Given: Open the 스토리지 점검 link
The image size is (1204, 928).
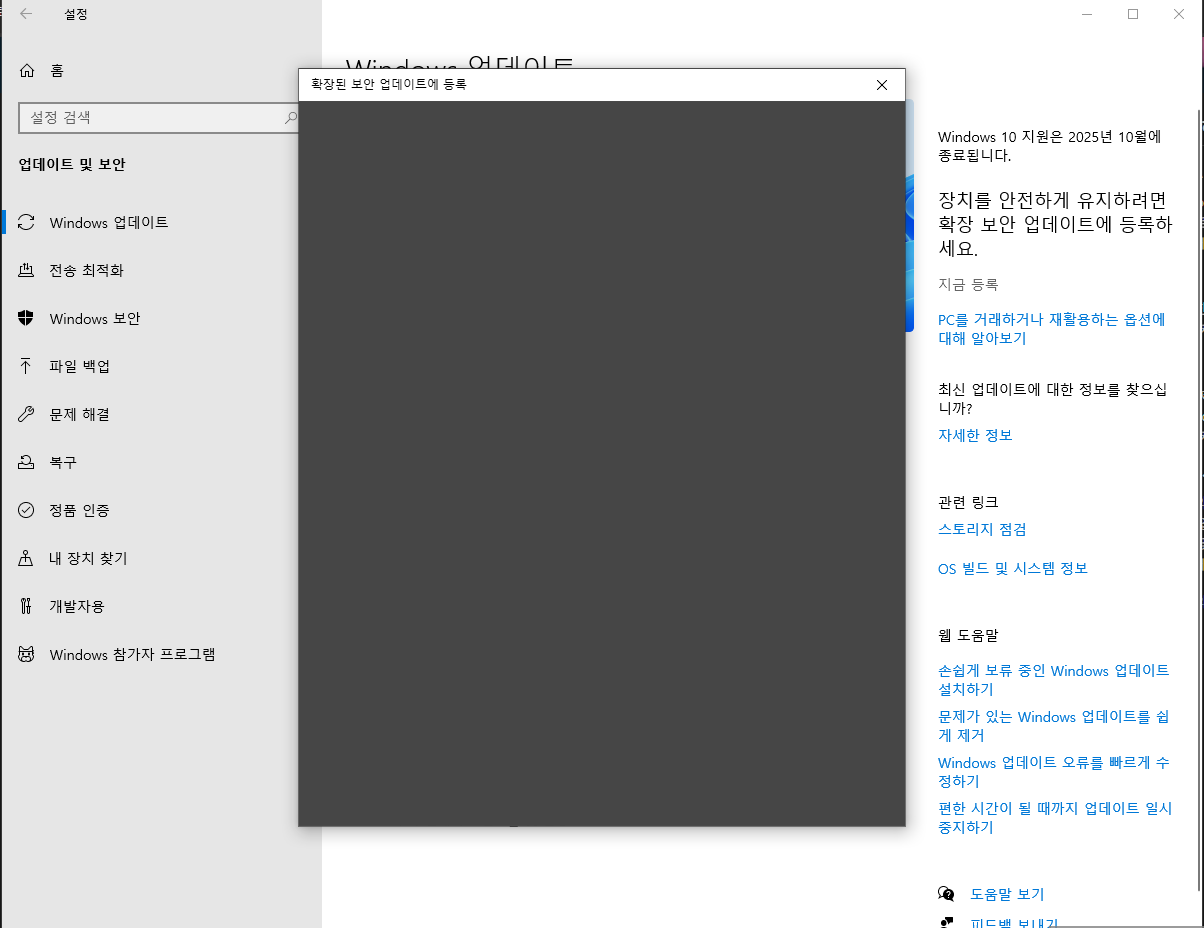Looking at the screenshot, I should tap(982, 529).
